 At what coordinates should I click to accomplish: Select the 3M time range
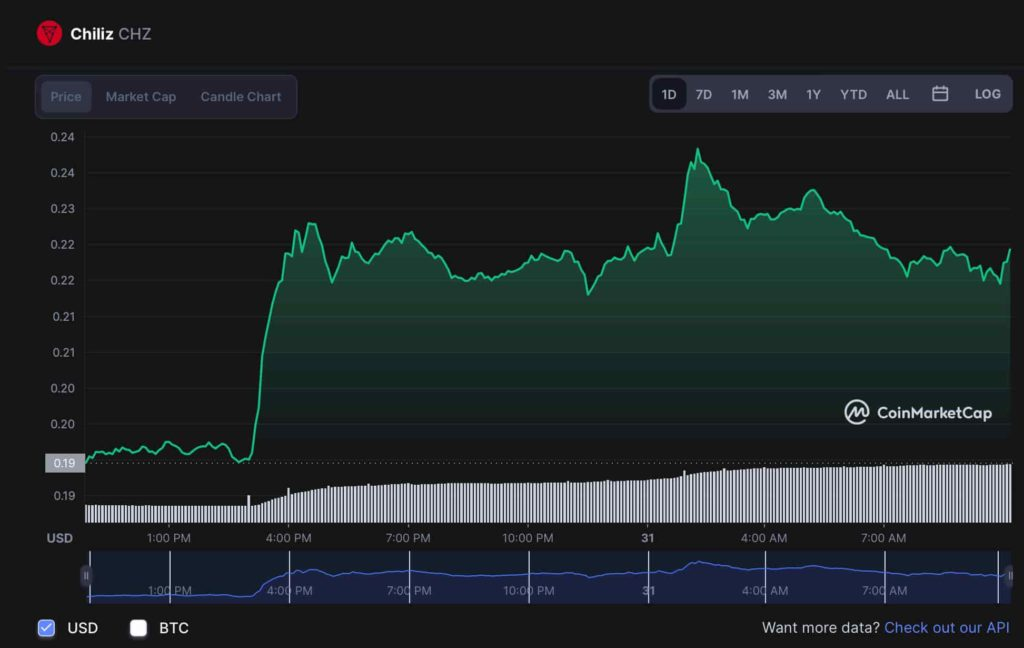(x=777, y=95)
